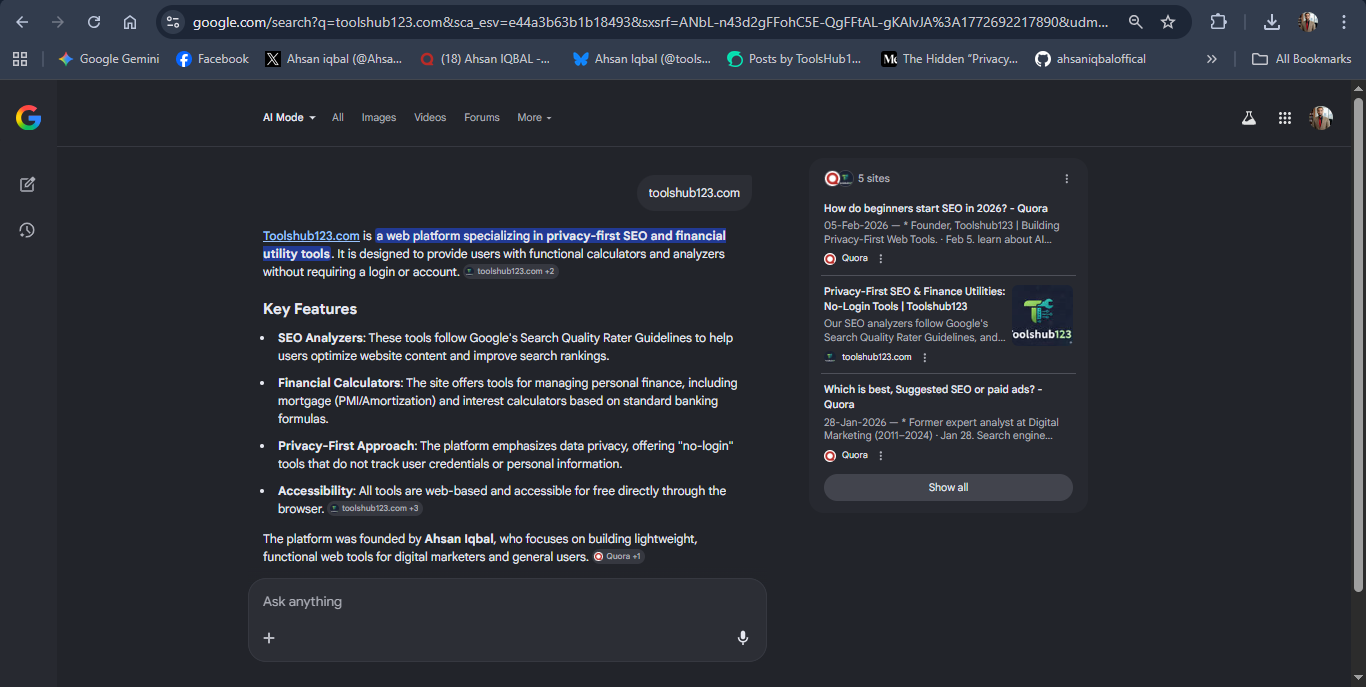Image resolution: width=1366 pixels, height=687 pixels.
Task: Open the toolshub123.com +2 citation chip
Action: pos(510,272)
